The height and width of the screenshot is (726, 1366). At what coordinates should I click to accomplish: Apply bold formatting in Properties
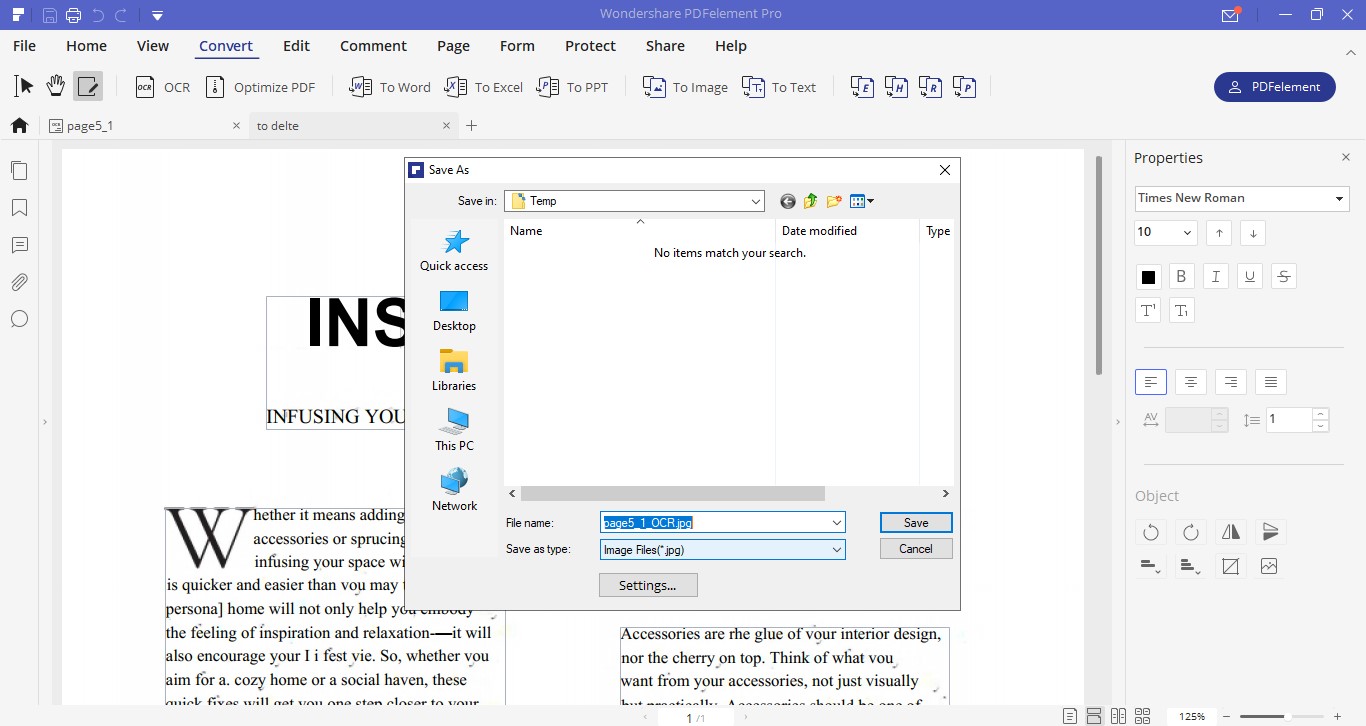click(1181, 276)
